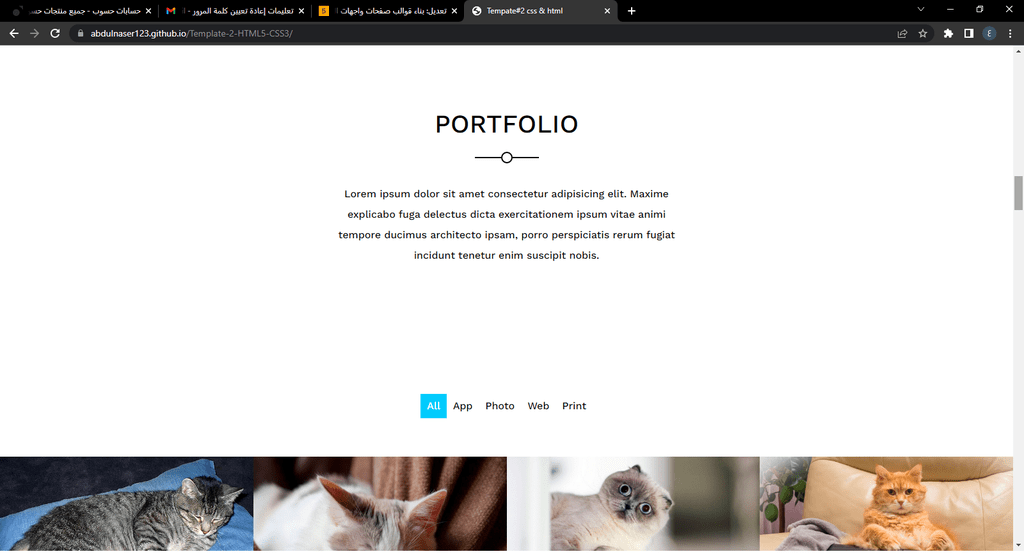Open the Chrome profile avatar

point(989,33)
